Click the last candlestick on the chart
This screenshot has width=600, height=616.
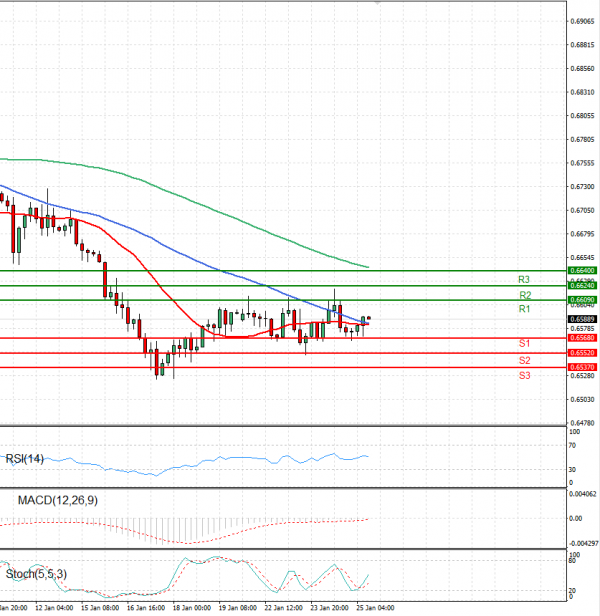[x=369, y=318]
